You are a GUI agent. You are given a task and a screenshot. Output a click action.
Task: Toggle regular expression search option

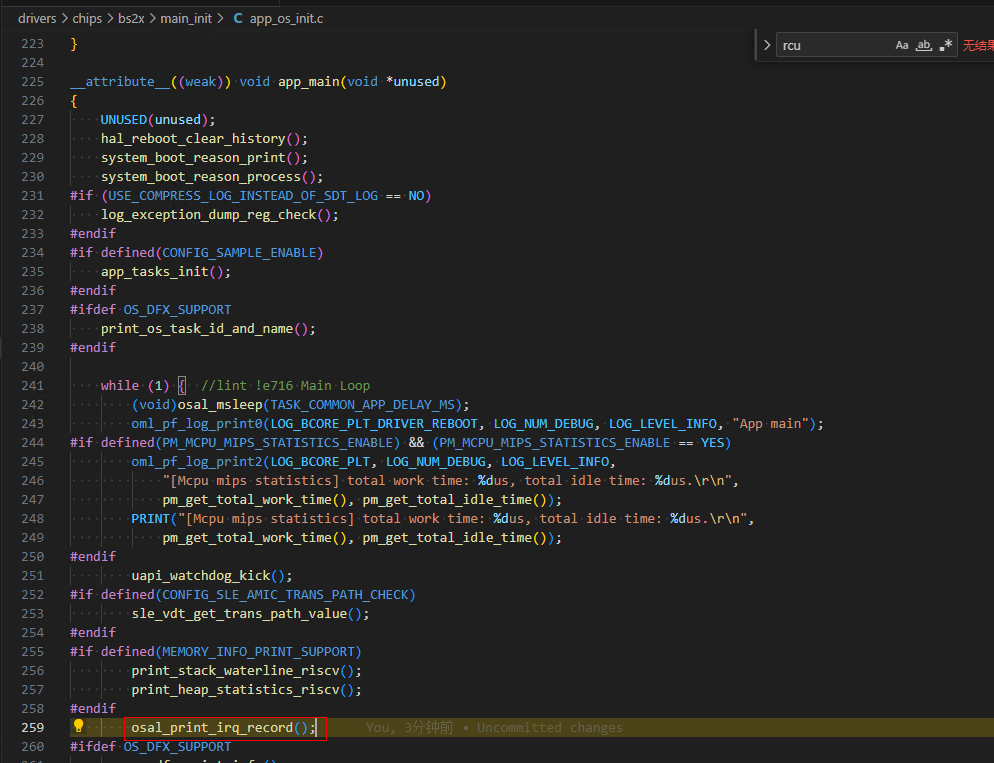point(946,45)
